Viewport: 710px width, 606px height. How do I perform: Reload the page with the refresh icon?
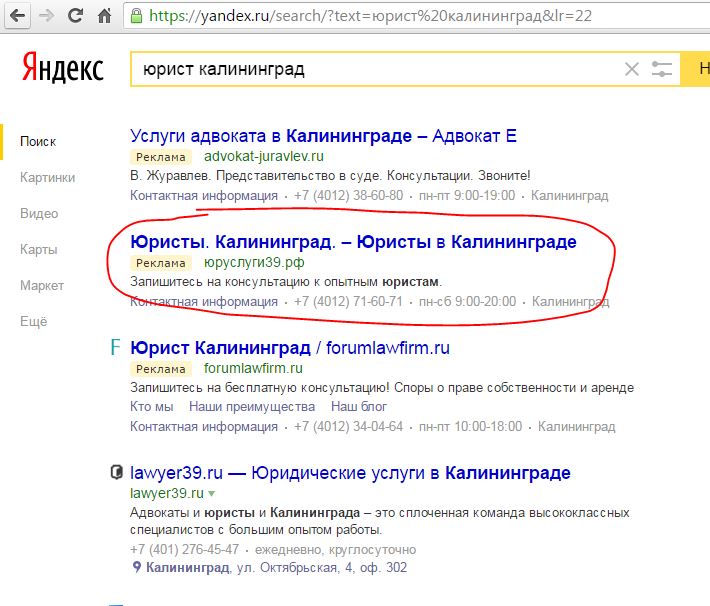pos(75,15)
